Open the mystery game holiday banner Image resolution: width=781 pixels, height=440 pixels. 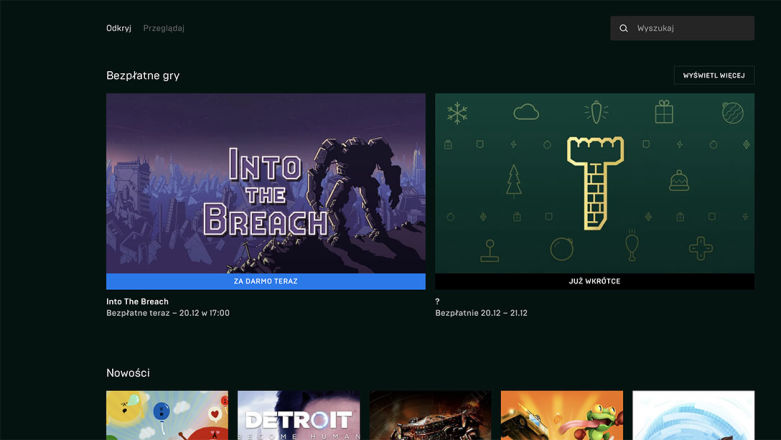click(x=594, y=183)
